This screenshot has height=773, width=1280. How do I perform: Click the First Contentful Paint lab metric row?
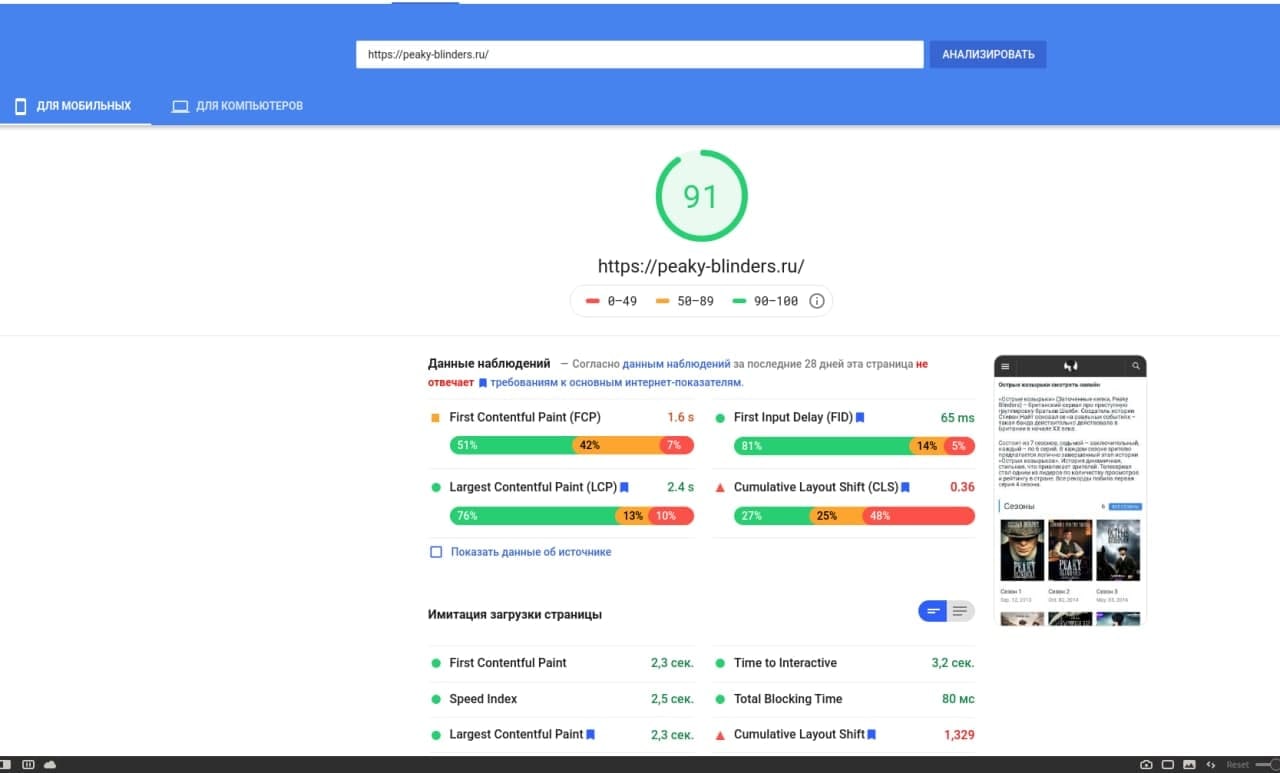[562, 663]
